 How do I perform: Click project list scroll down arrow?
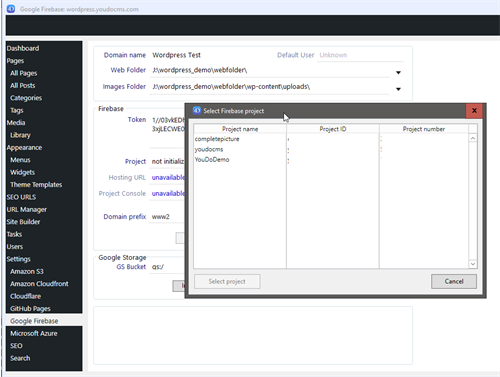473,264
